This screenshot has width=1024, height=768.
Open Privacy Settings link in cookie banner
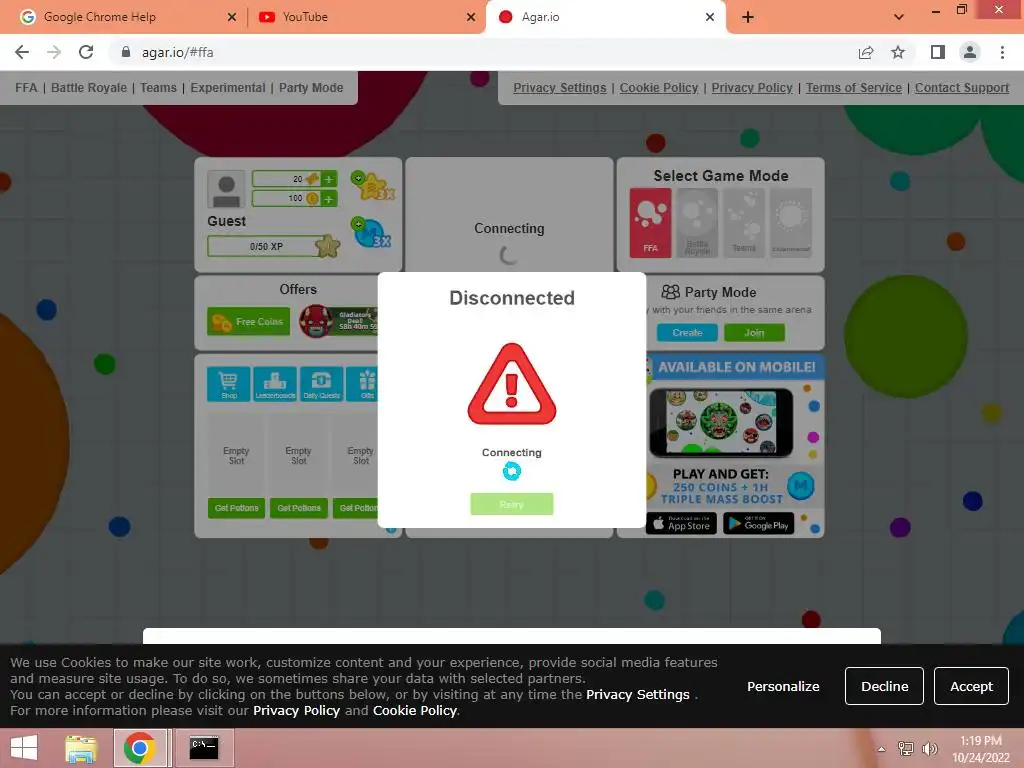tap(637, 695)
